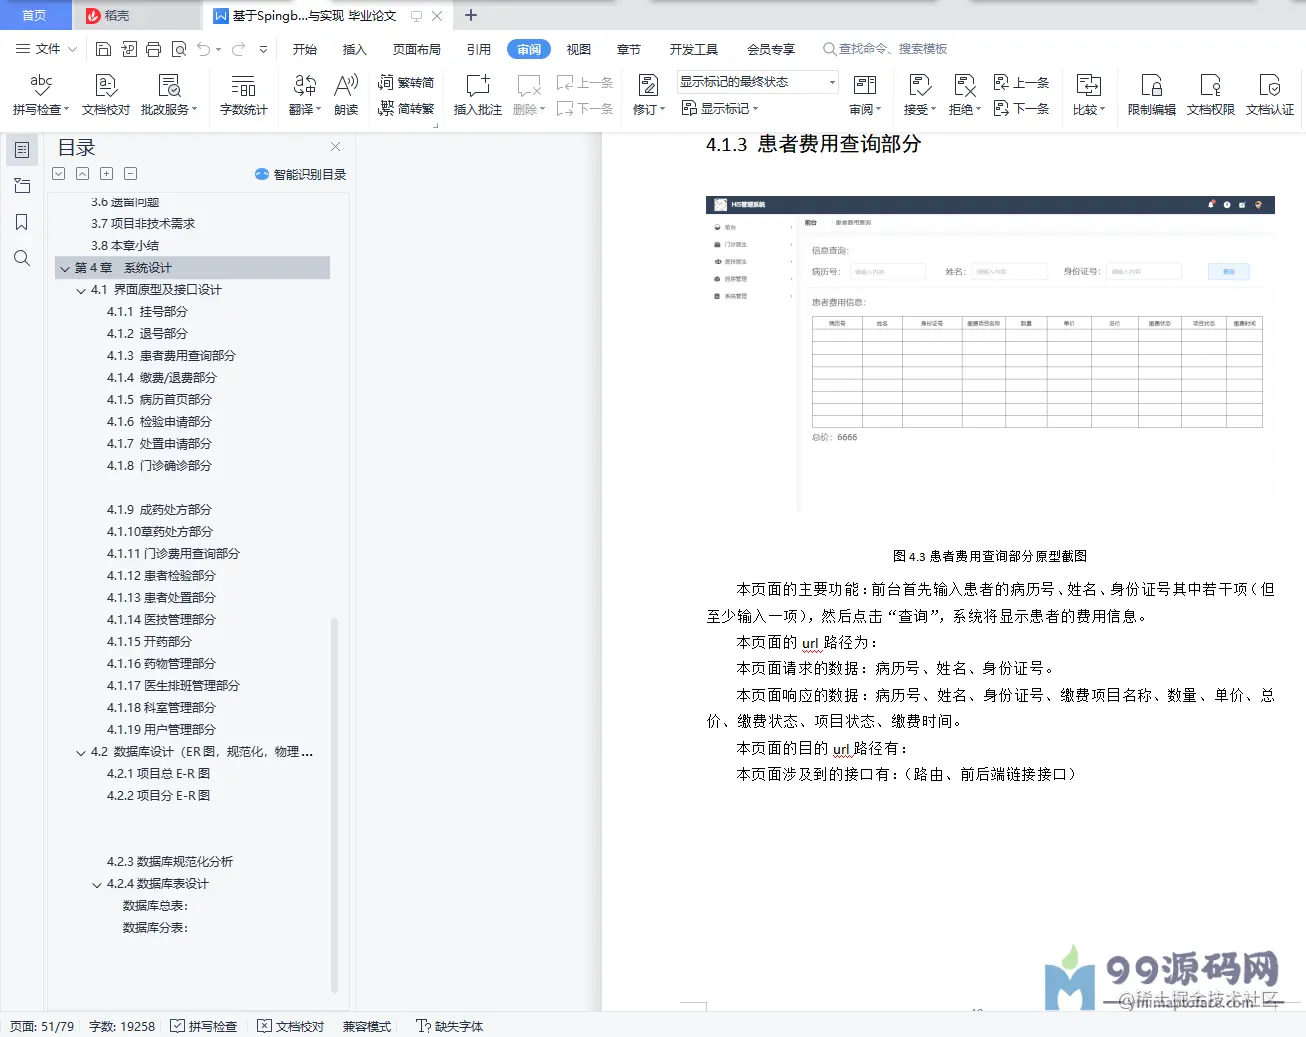Viewport: 1306px width, 1037px height.
Task: Collapse the 4.2 数据库设计 node
Action: [x=81, y=752]
